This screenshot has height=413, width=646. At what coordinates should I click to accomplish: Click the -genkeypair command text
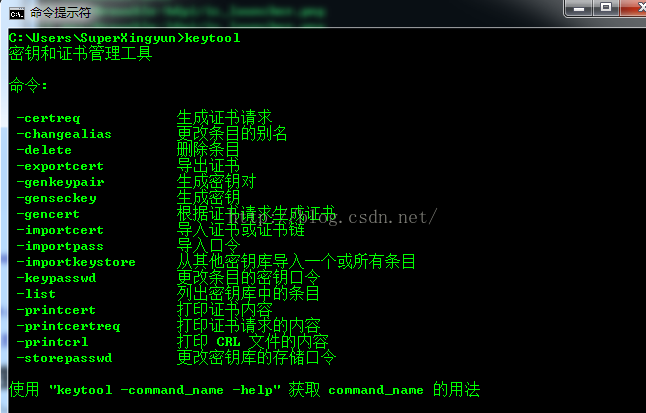point(61,183)
